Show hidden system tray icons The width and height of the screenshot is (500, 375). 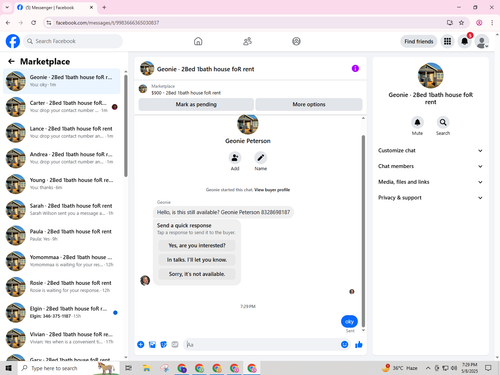coord(428,368)
